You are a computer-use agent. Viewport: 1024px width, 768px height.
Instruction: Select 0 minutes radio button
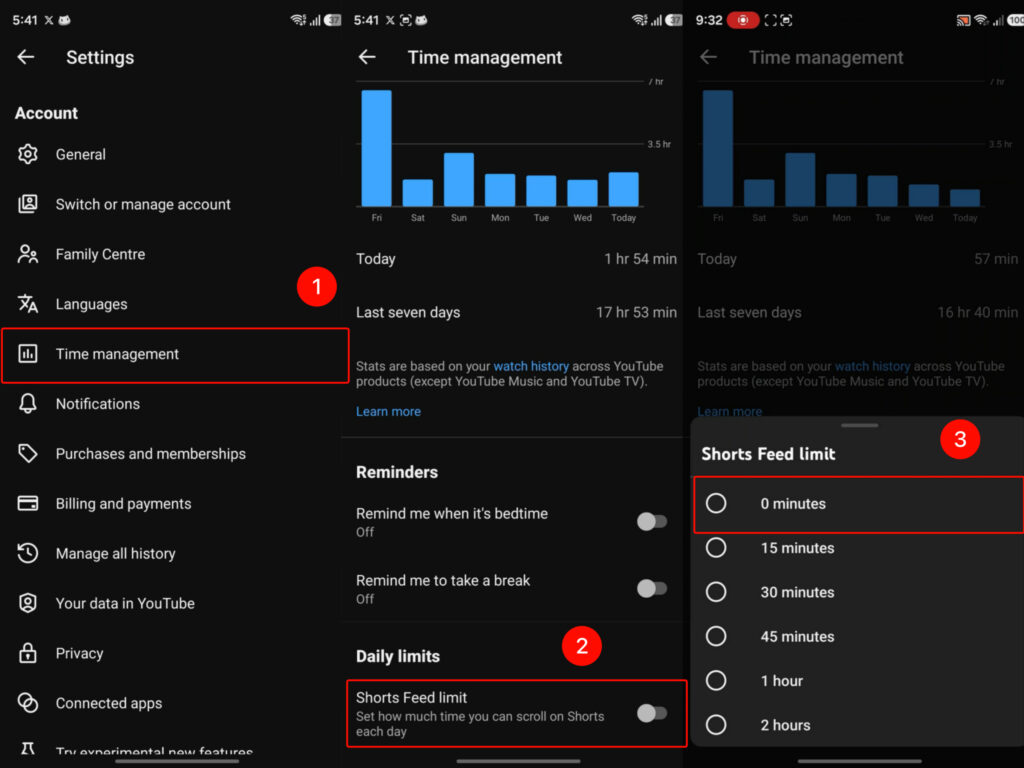(716, 503)
